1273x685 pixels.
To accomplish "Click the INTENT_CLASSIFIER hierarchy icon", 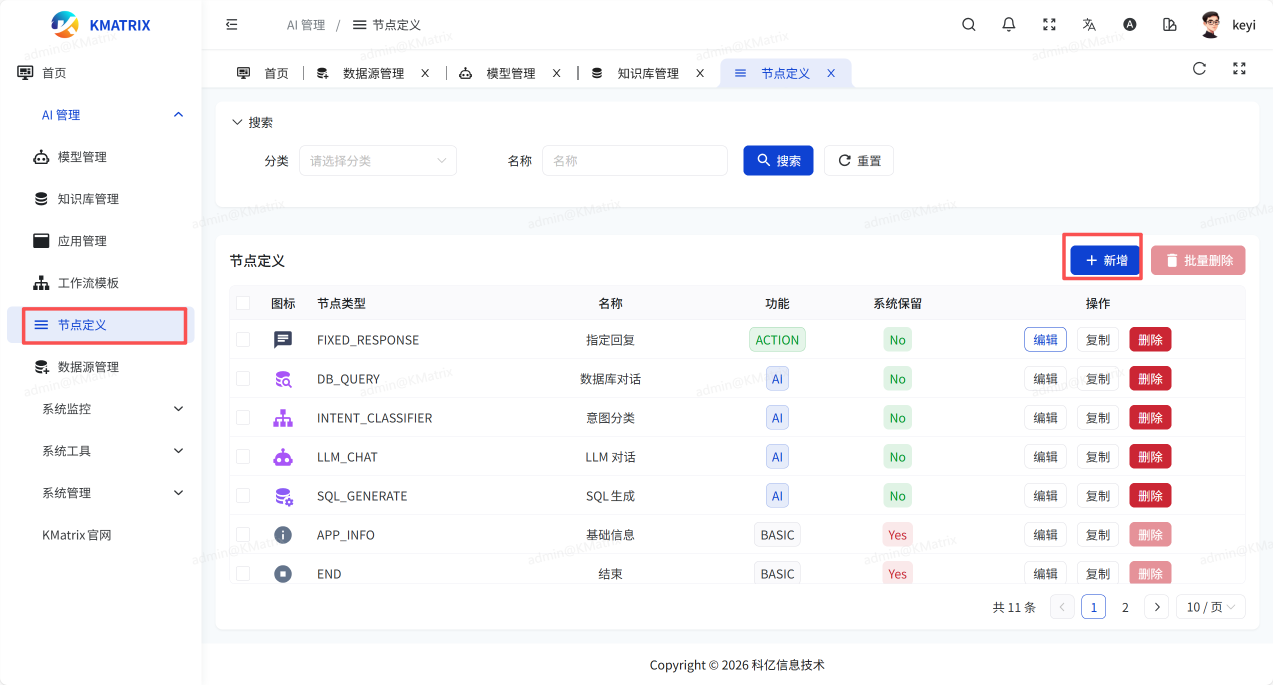I will [283, 418].
